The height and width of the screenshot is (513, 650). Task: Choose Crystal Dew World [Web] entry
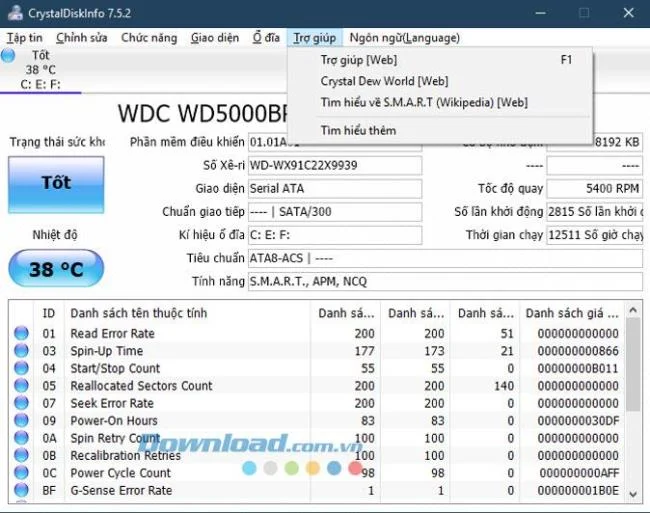click(440, 81)
